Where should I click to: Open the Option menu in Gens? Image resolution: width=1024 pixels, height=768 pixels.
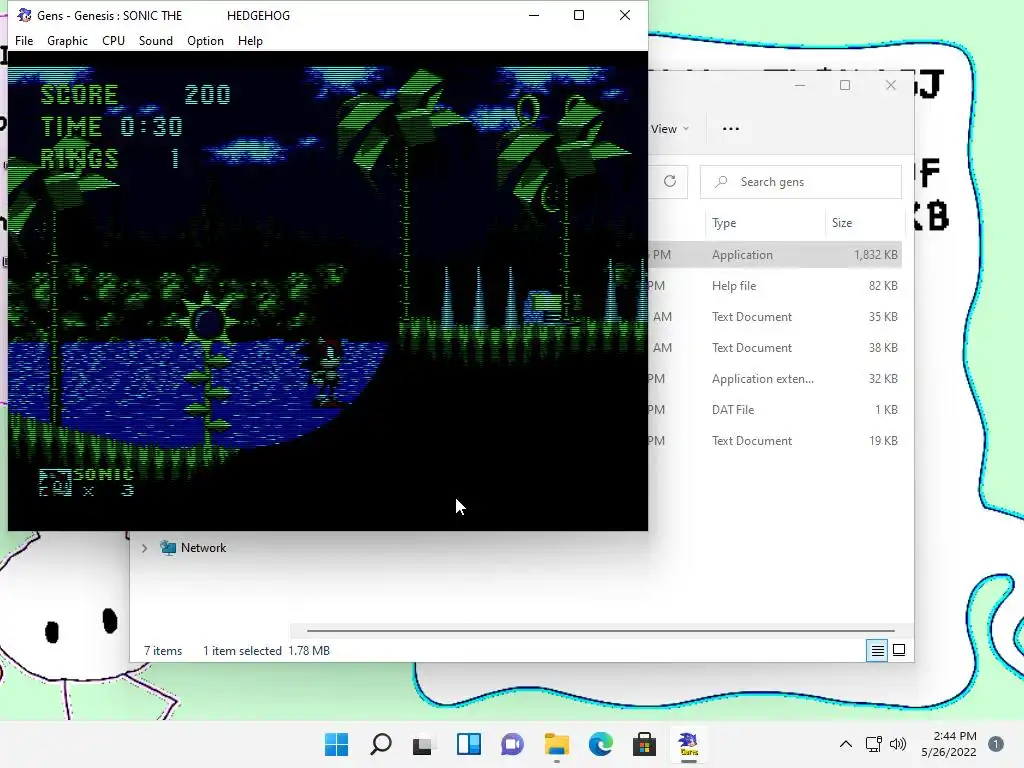click(x=205, y=40)
